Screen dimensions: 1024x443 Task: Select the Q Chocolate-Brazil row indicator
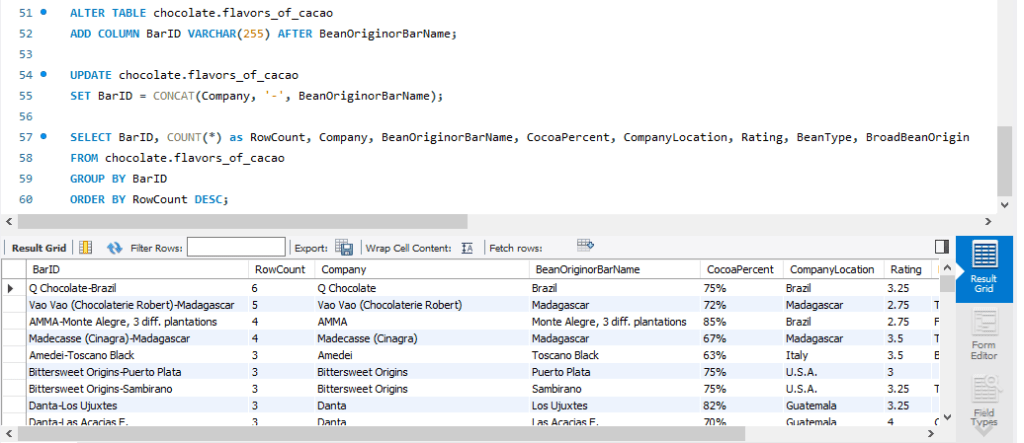(12, 288)
